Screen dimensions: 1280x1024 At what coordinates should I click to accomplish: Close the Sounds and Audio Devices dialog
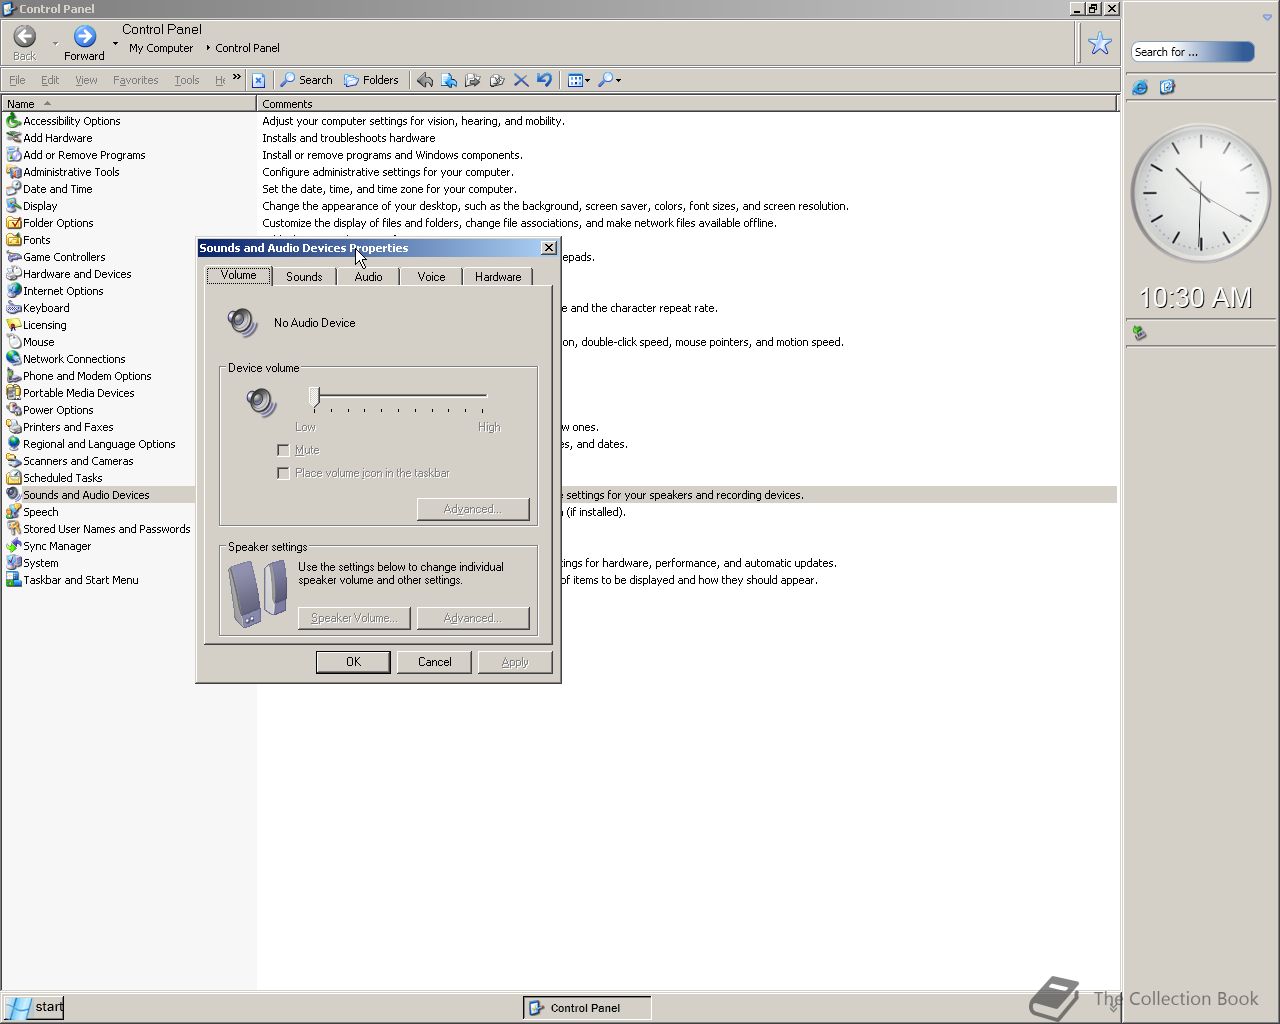click(x=548, y=248)
